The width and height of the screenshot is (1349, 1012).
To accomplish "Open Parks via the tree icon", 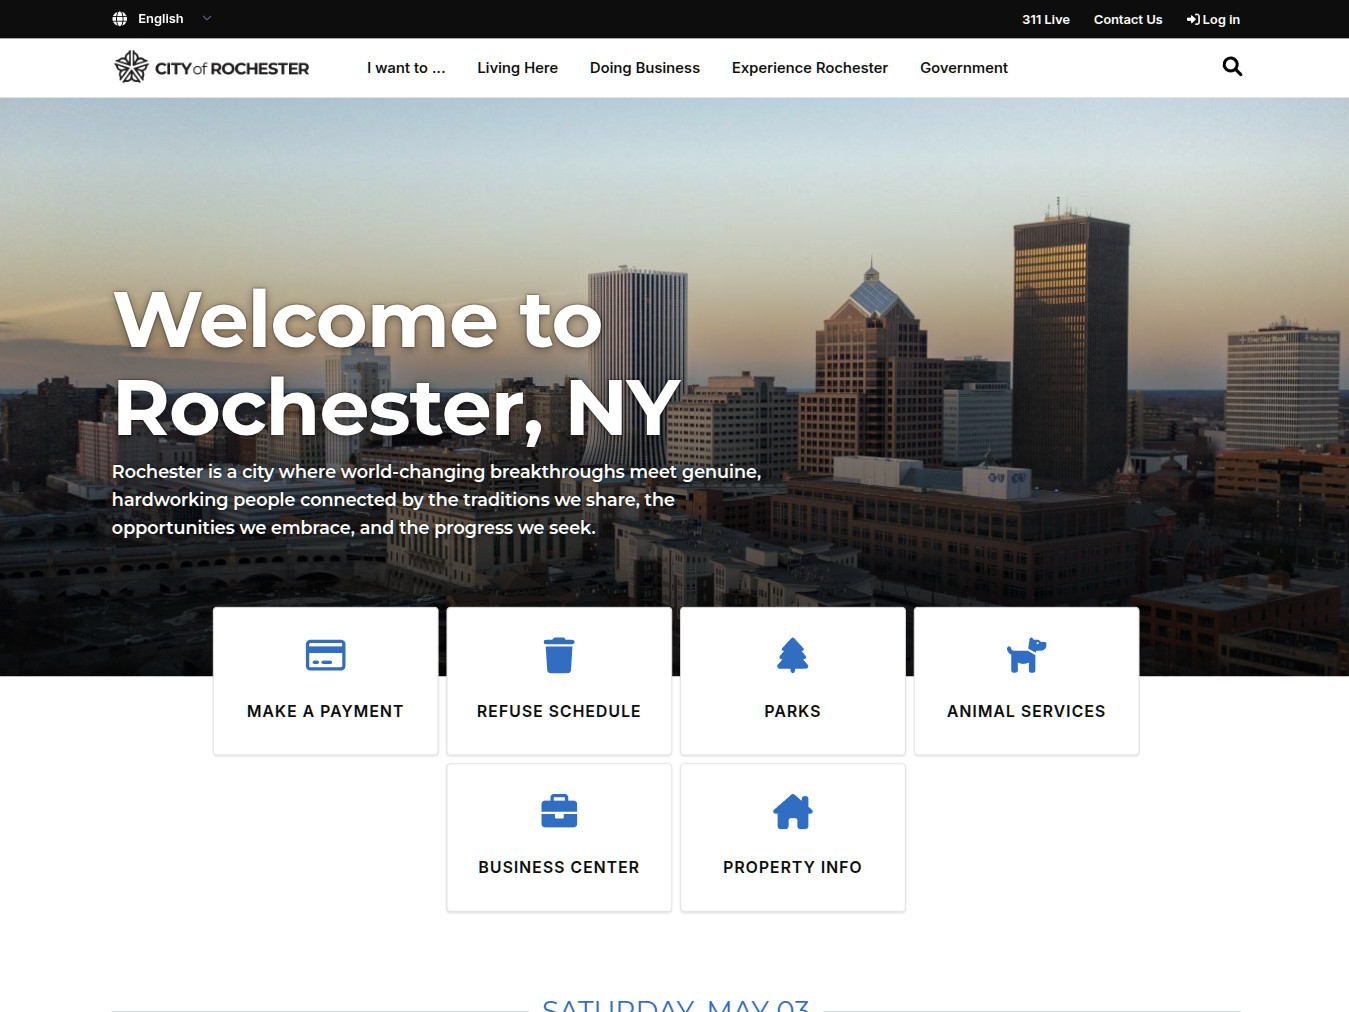I will [x=792, y=655].
